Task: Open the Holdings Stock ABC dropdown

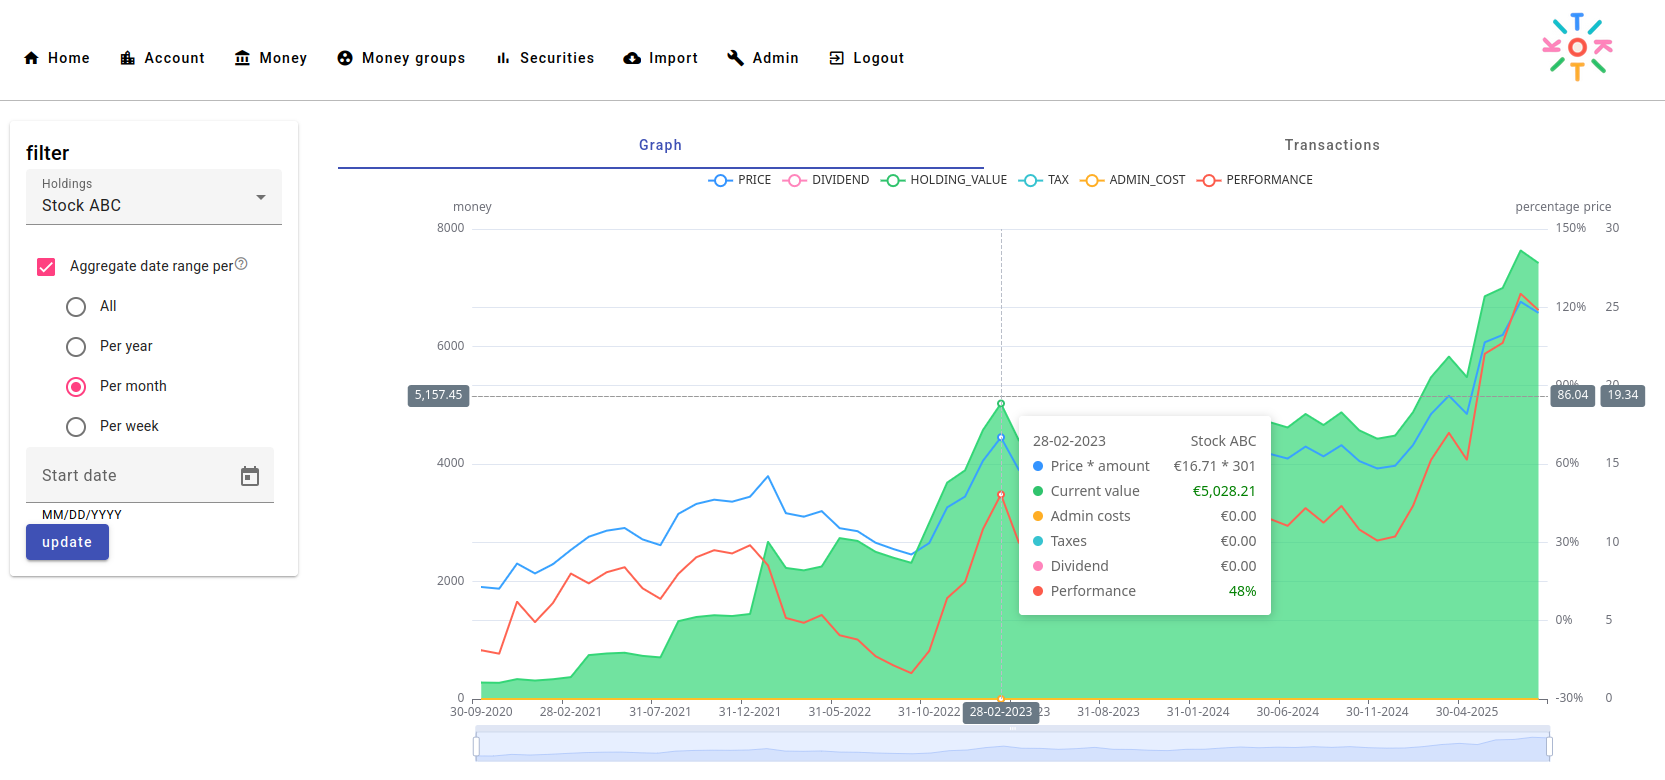Action: 154,197
